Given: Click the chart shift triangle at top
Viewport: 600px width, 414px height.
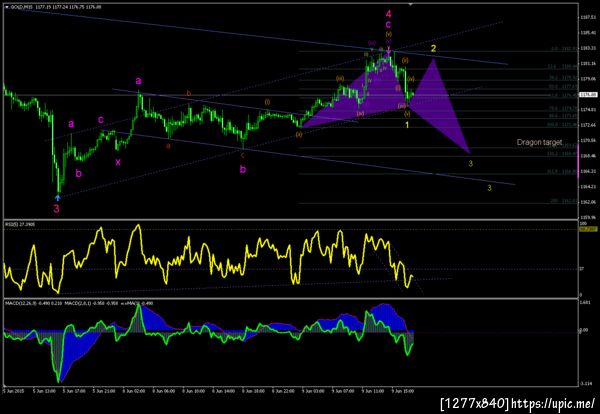Looking at the screenshot, I should pos(411,4).
